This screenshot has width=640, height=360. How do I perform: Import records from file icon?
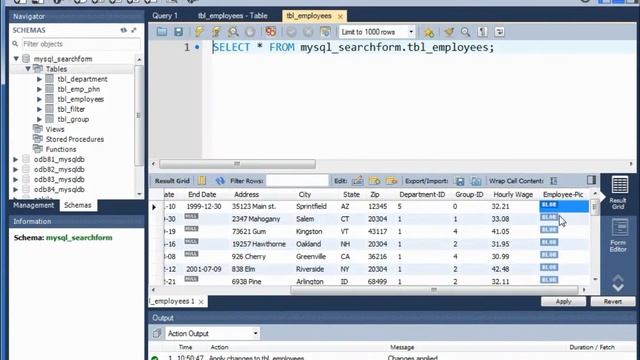[476, 181]
